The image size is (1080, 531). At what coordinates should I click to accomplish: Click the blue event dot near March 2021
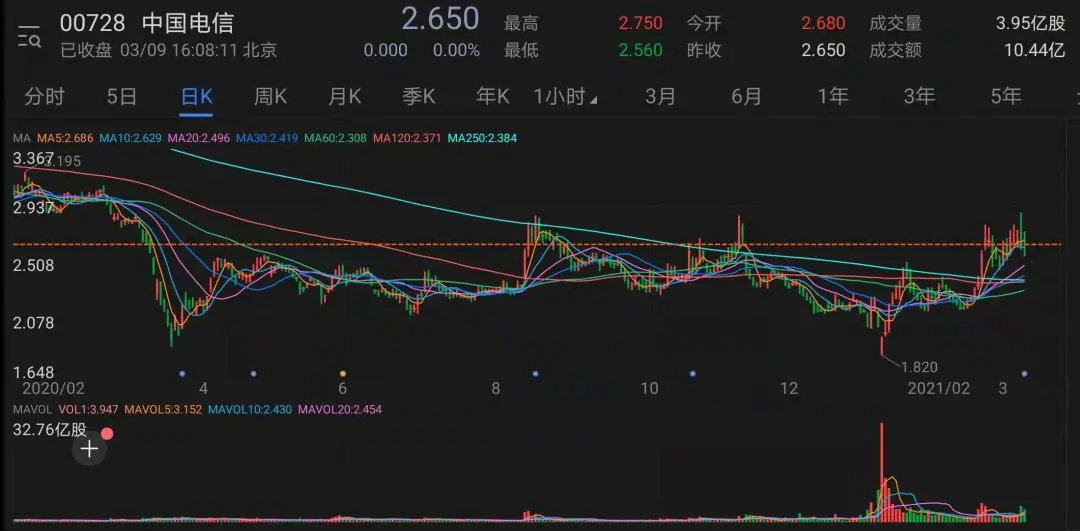pos(1025,374)
